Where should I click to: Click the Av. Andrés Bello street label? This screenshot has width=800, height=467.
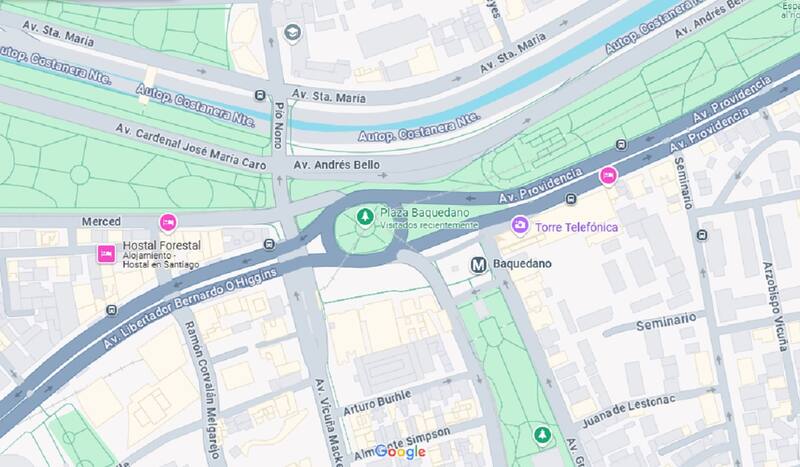[x=337, y=165]
